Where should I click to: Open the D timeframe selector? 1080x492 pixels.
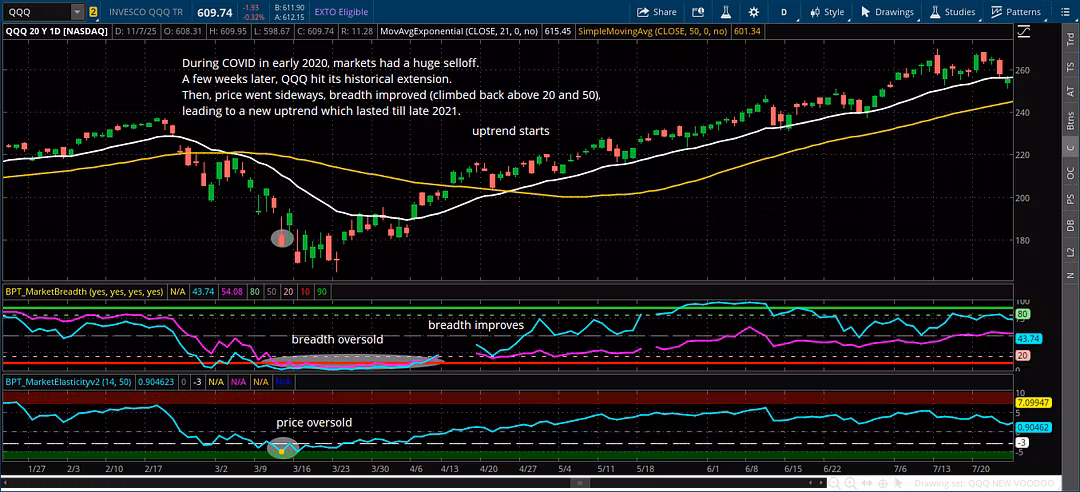pos(784,12)
